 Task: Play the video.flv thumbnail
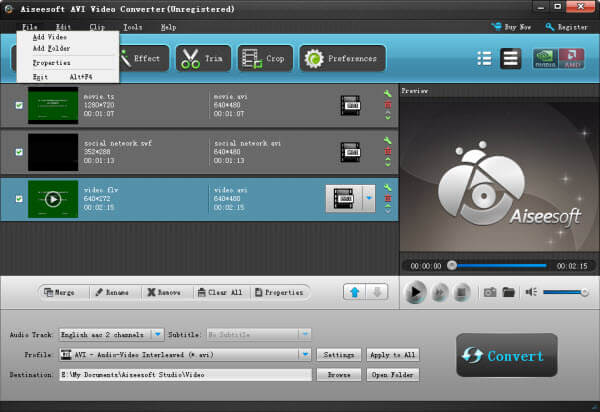point(53,199)
